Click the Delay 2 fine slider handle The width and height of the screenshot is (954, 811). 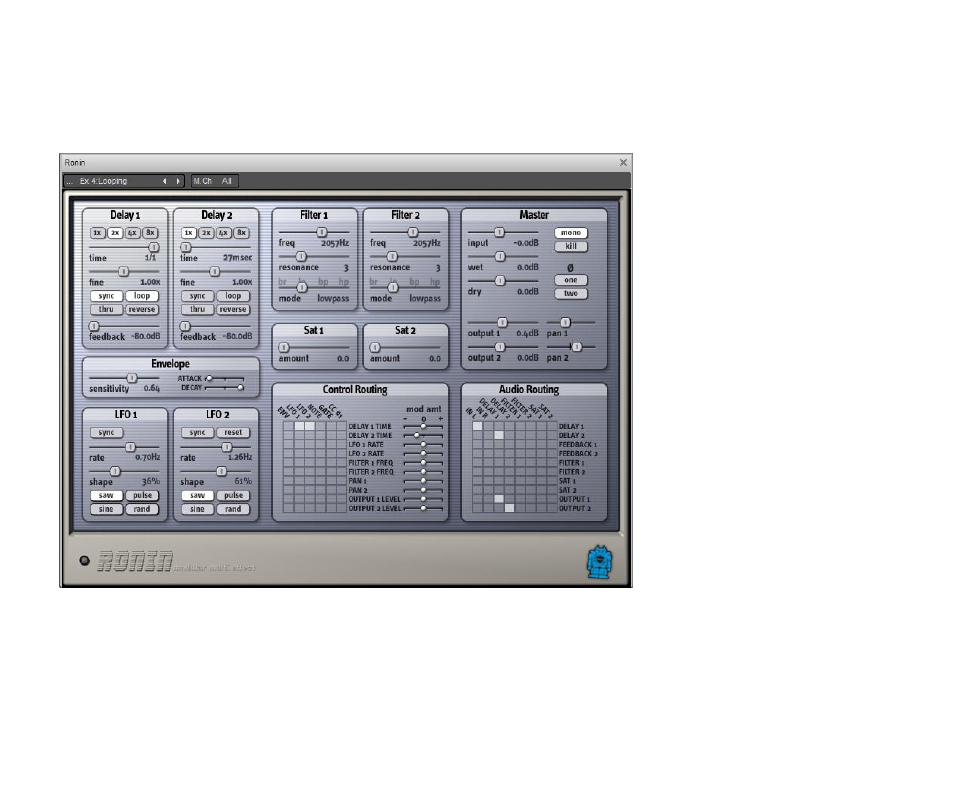click(x=215, y=271)
